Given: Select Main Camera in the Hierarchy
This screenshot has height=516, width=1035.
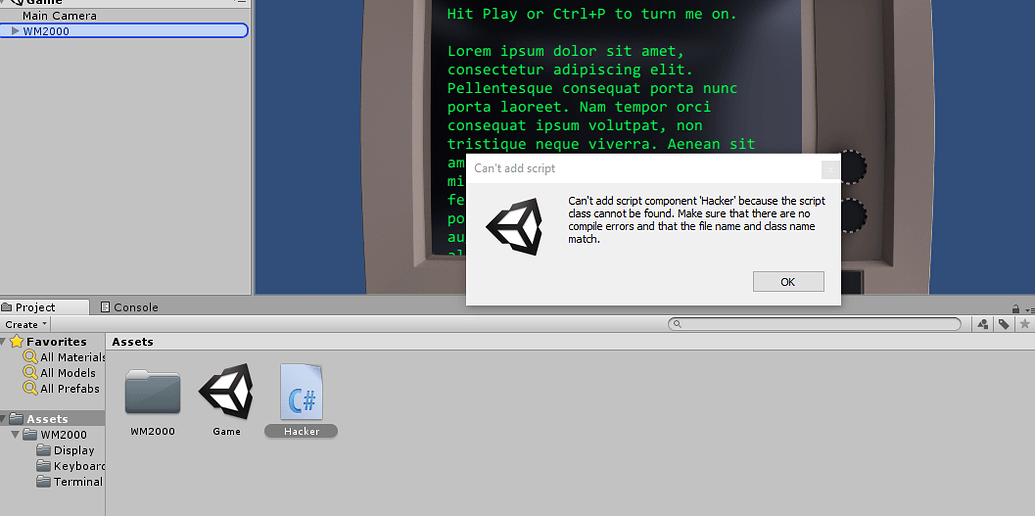Looking at the screenshot, I should pos(59,16).
